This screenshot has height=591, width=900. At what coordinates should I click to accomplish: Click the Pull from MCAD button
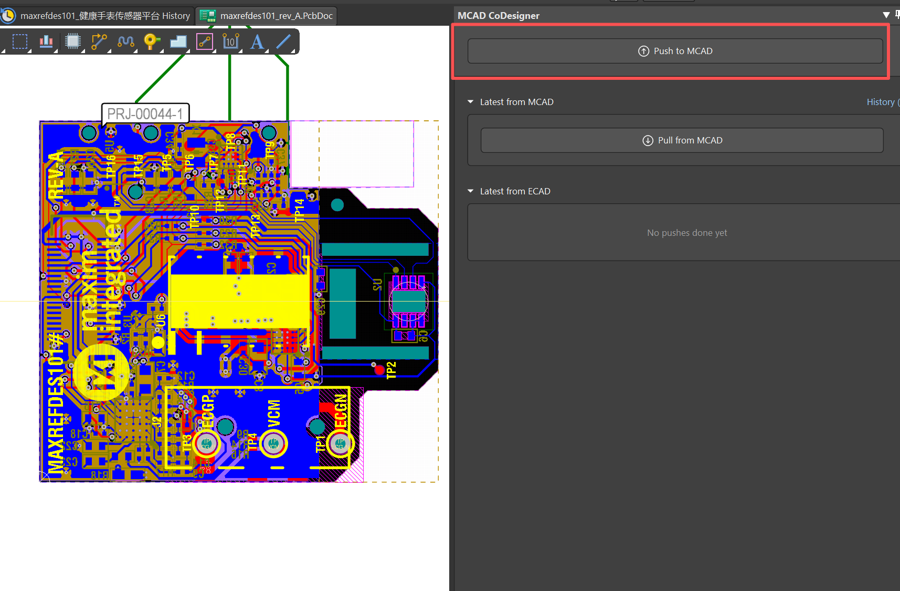(x=682, y=141)
